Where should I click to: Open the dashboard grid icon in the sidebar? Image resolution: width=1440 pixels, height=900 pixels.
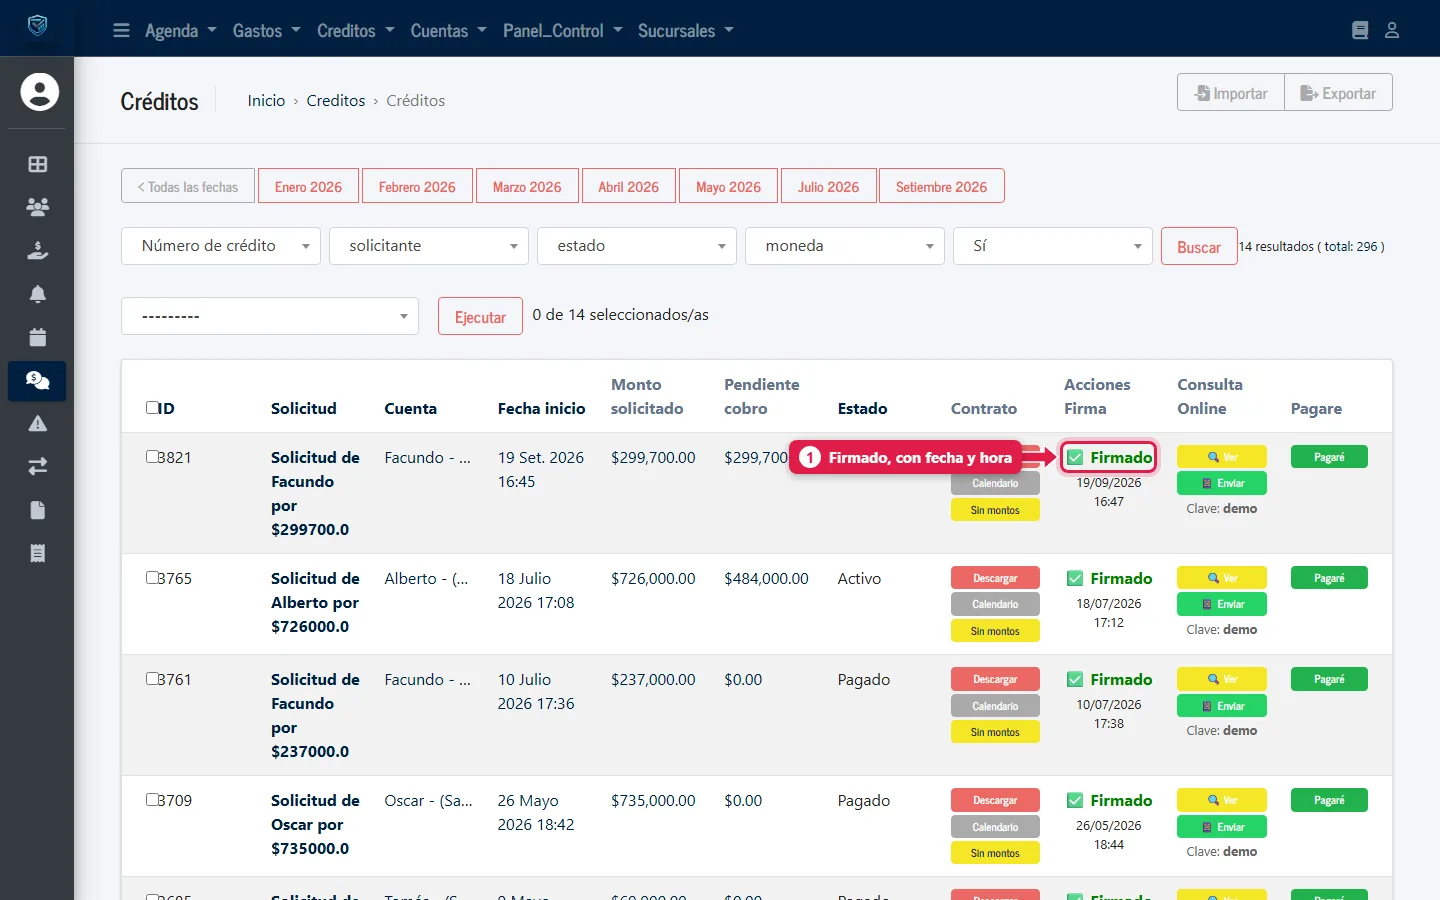38,164
